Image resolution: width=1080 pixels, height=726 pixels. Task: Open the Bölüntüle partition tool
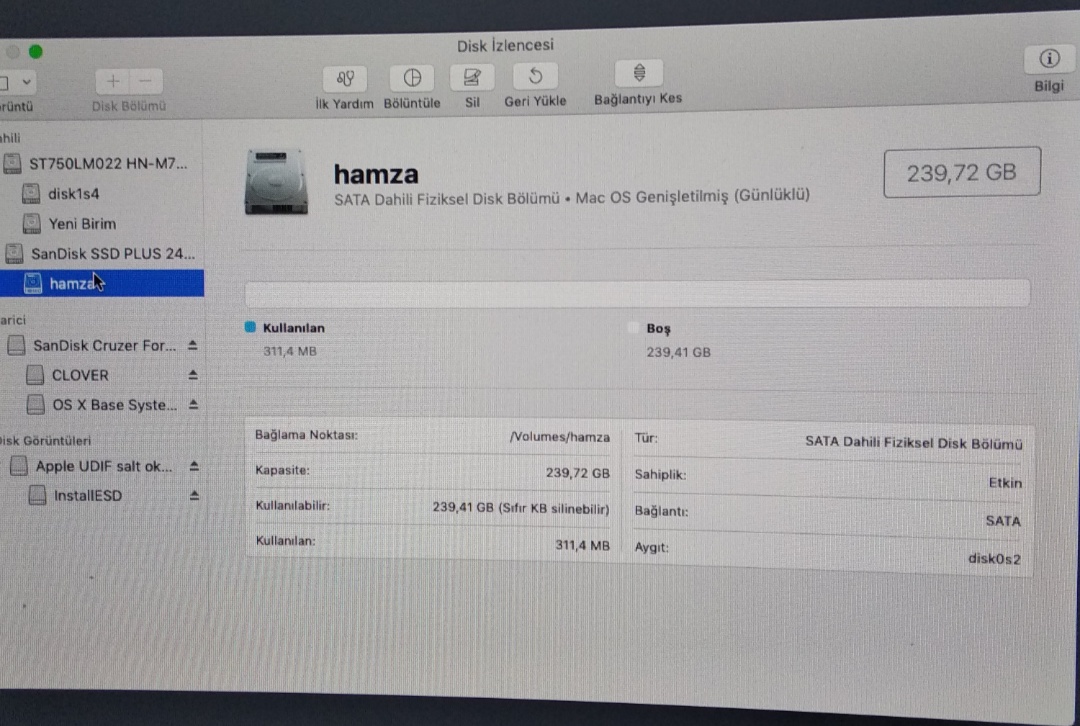(412, 78)
